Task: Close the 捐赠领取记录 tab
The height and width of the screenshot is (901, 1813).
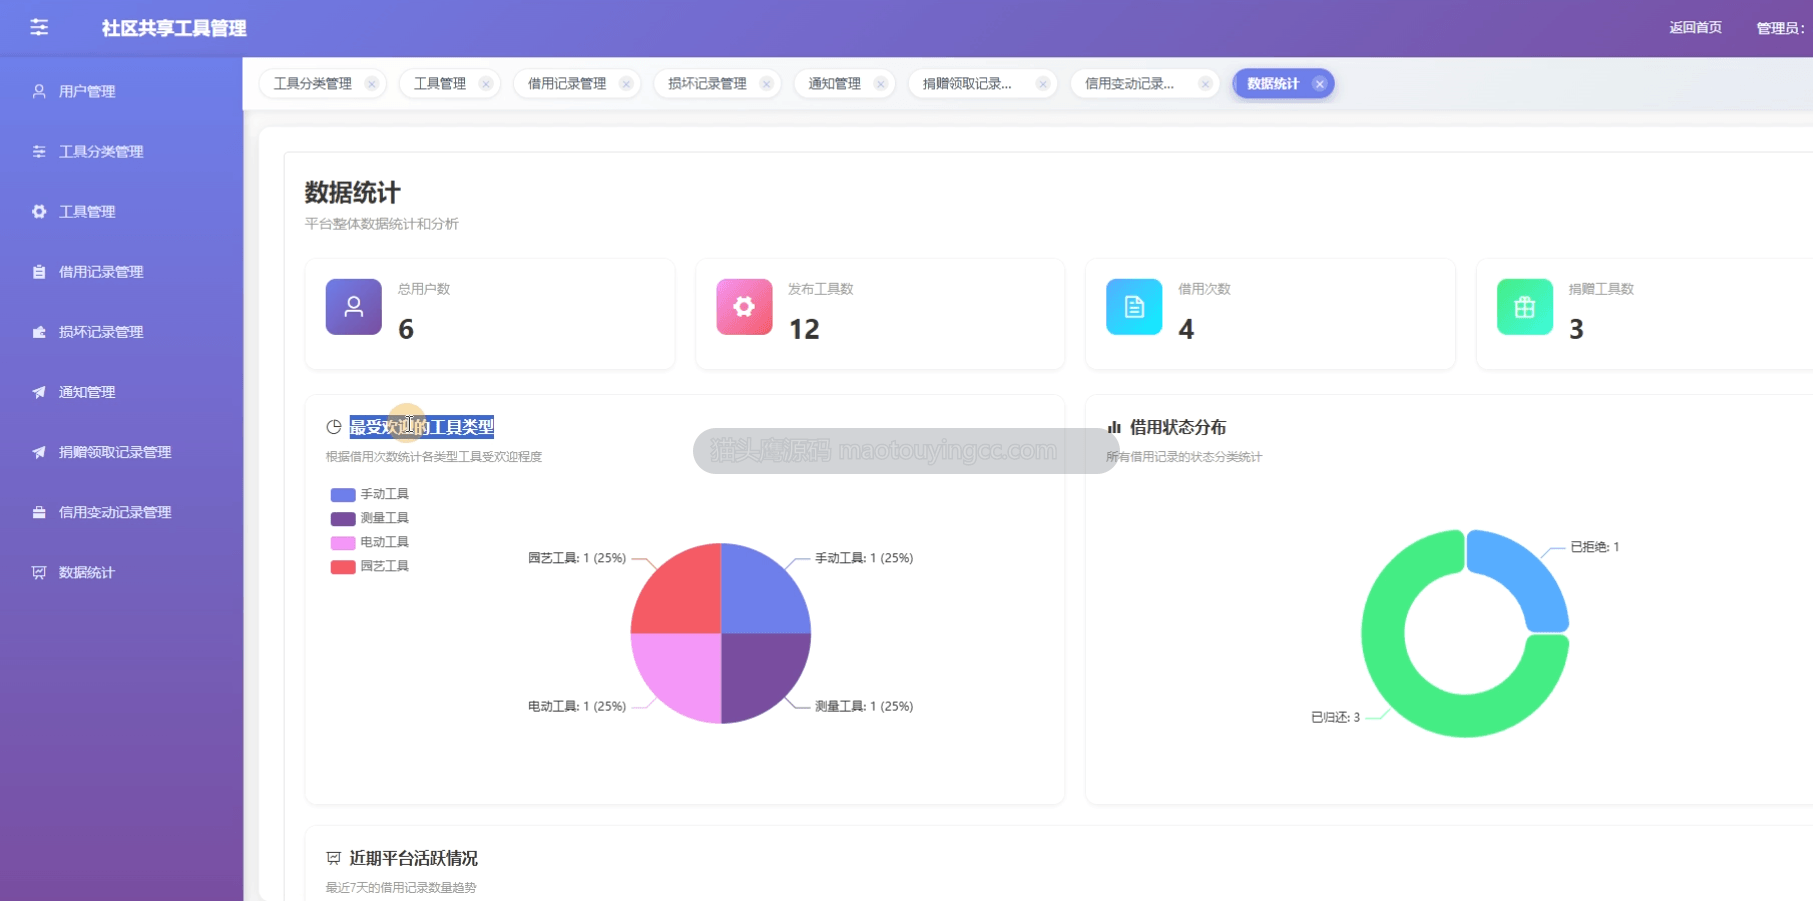Action: (x=1043, y=84)
